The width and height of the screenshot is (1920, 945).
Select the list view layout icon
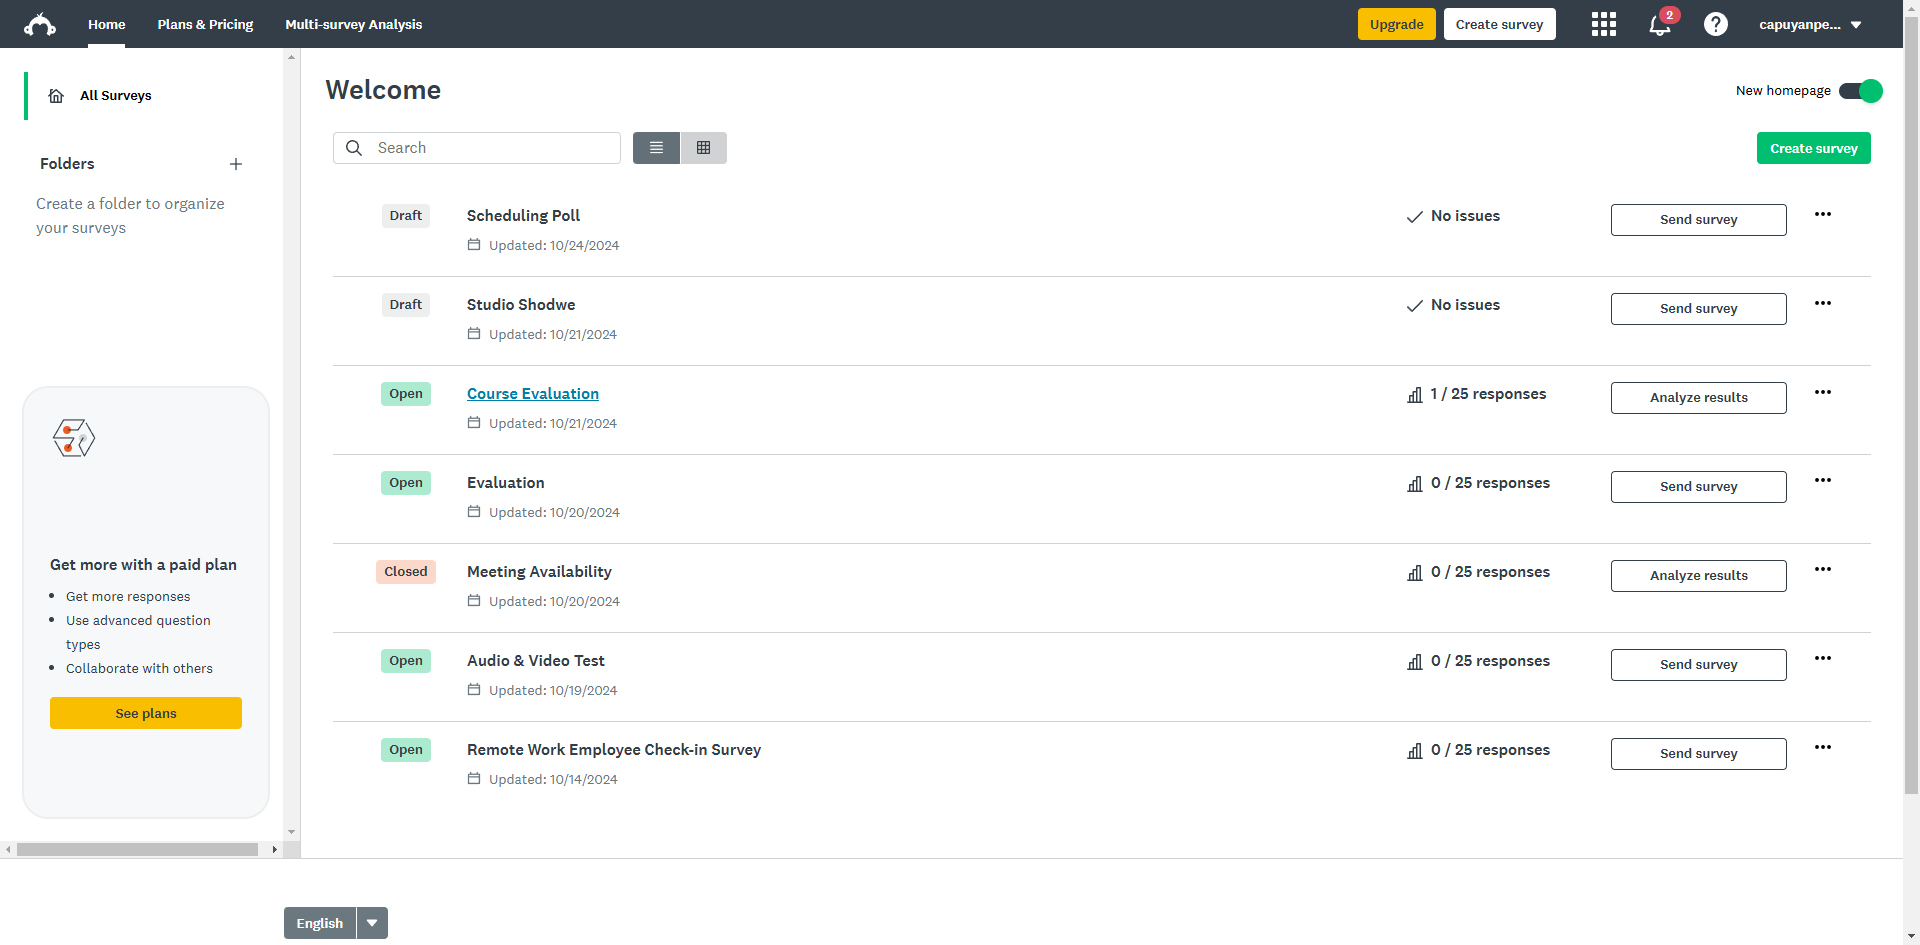656,148
